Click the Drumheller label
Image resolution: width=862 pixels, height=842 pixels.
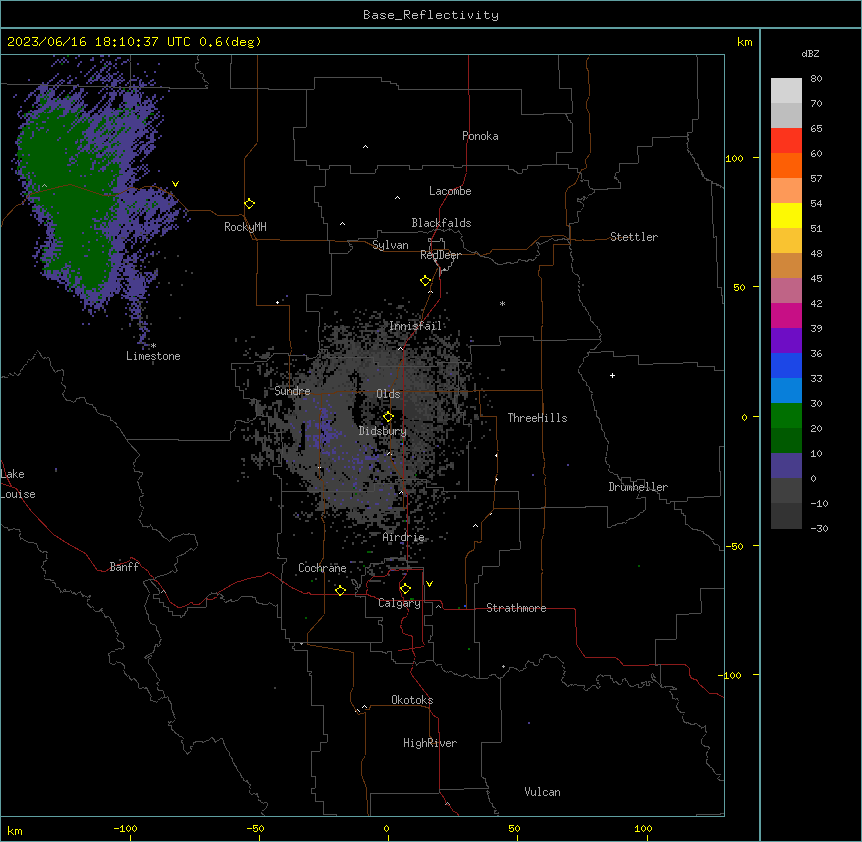click(638, 487)
